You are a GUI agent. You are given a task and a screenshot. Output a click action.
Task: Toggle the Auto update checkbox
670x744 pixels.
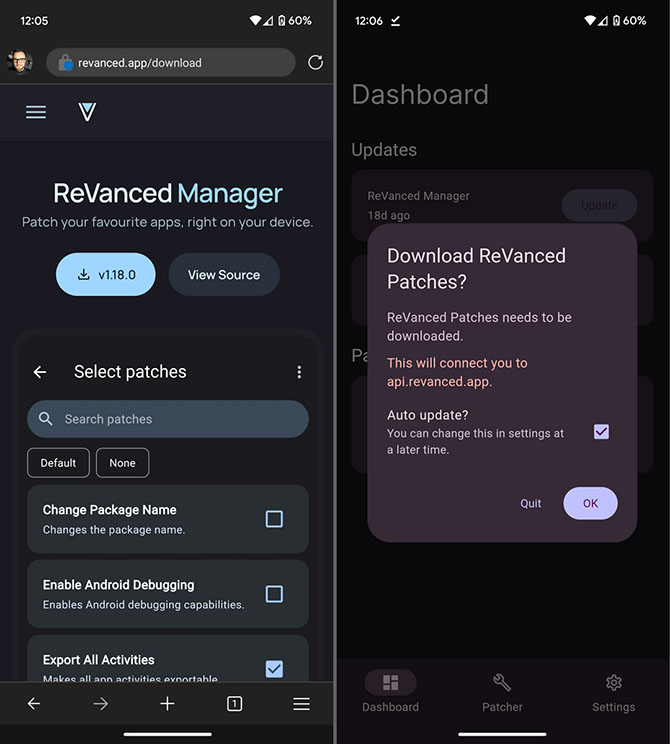(601, 432)
